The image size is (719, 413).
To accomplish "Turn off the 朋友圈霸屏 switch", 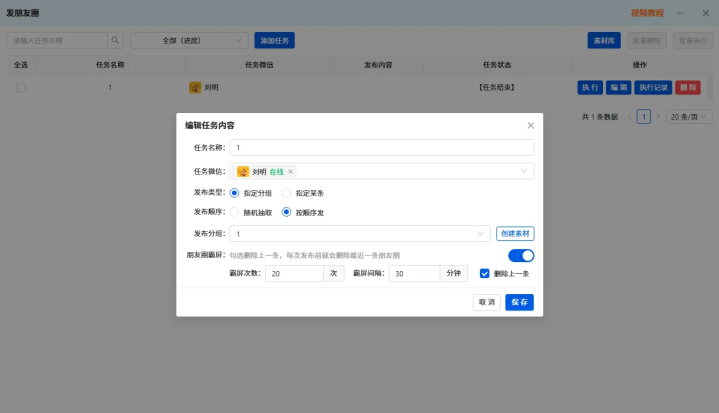I will [x=521, y=255].
